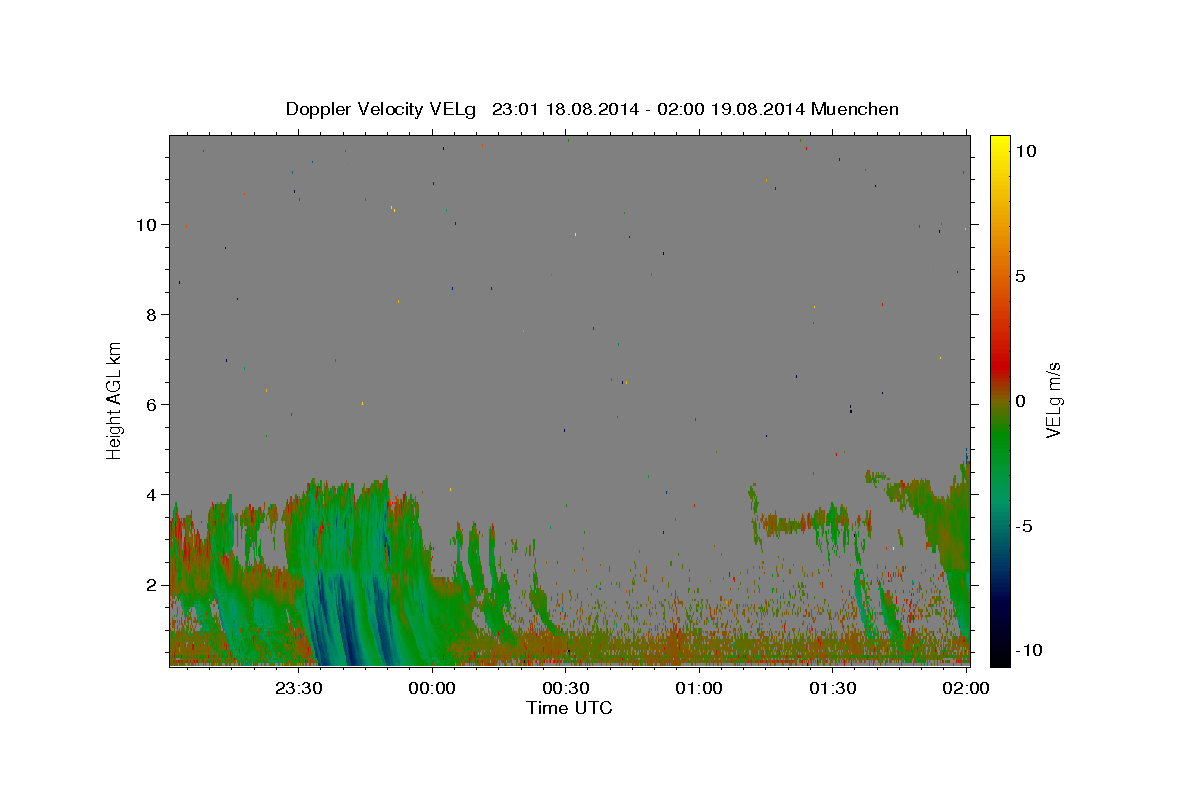The height and width of the screenshot is (800, 1200).
Task: Click the height axis label 4
Action: click(151, 494)
